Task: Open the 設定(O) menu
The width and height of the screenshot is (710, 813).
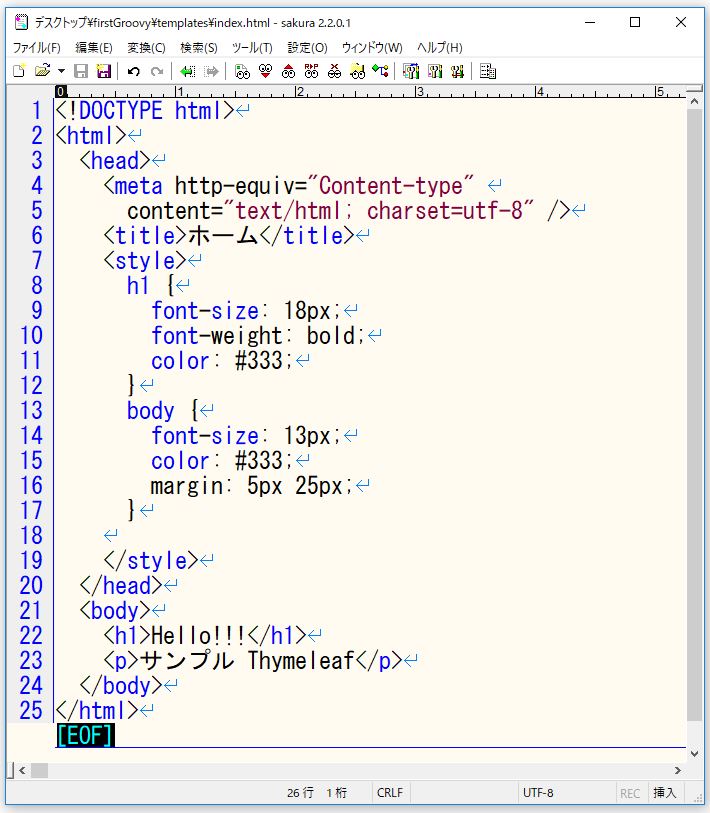Action: [x=307, y=48]
